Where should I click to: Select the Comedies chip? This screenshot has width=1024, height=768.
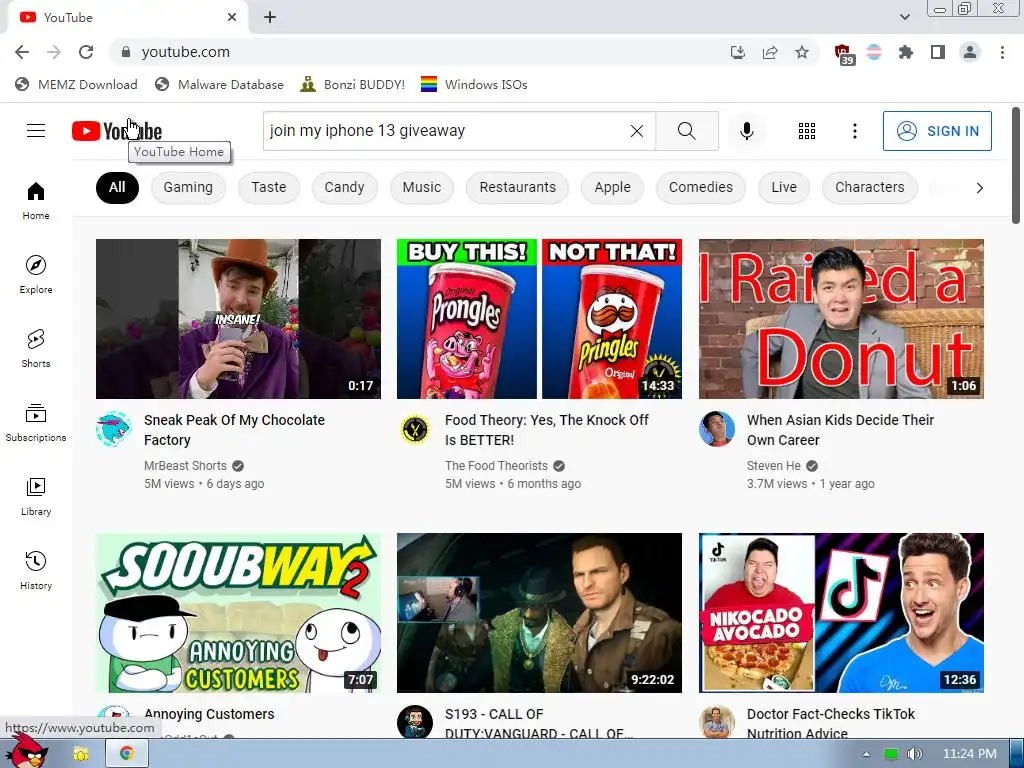[701, 188]
